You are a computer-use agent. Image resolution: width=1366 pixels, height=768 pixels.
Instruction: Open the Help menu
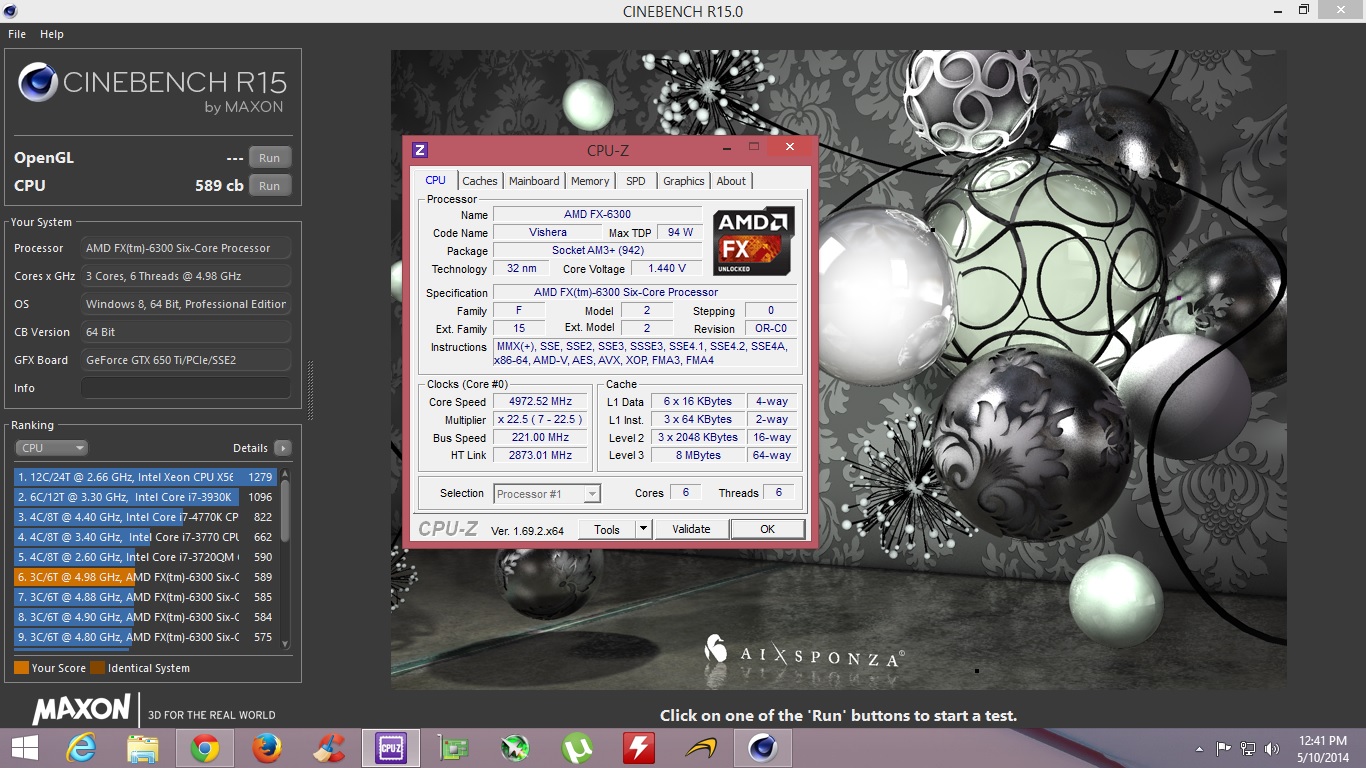(52, 34)
